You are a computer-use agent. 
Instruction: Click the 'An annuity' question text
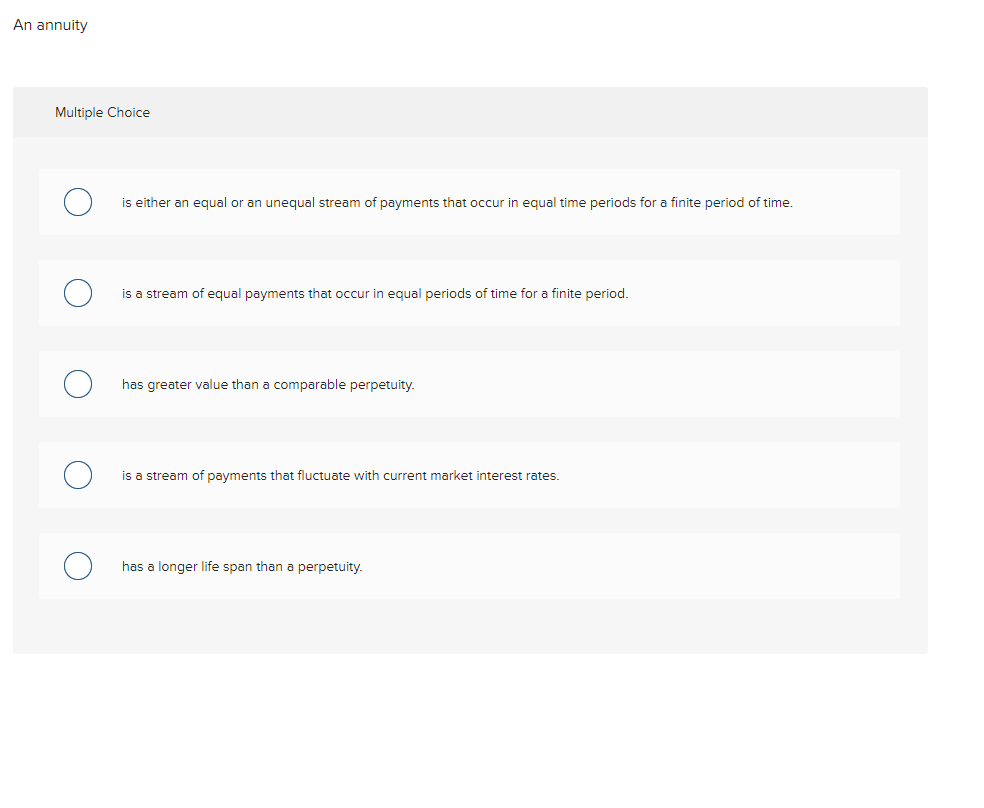coord(50,25)
